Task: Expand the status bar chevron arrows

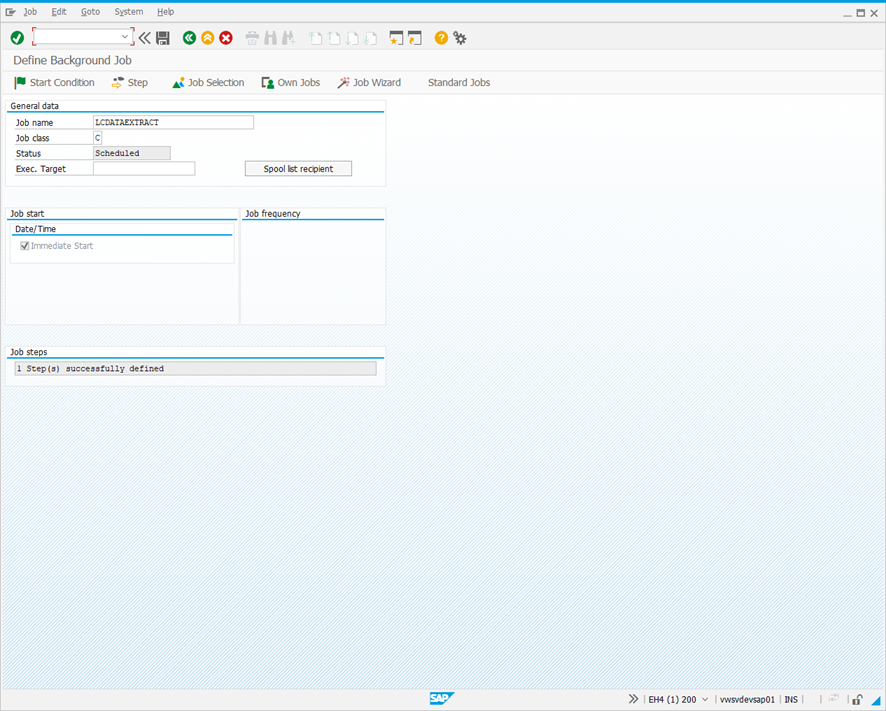Action: (633, 699)
